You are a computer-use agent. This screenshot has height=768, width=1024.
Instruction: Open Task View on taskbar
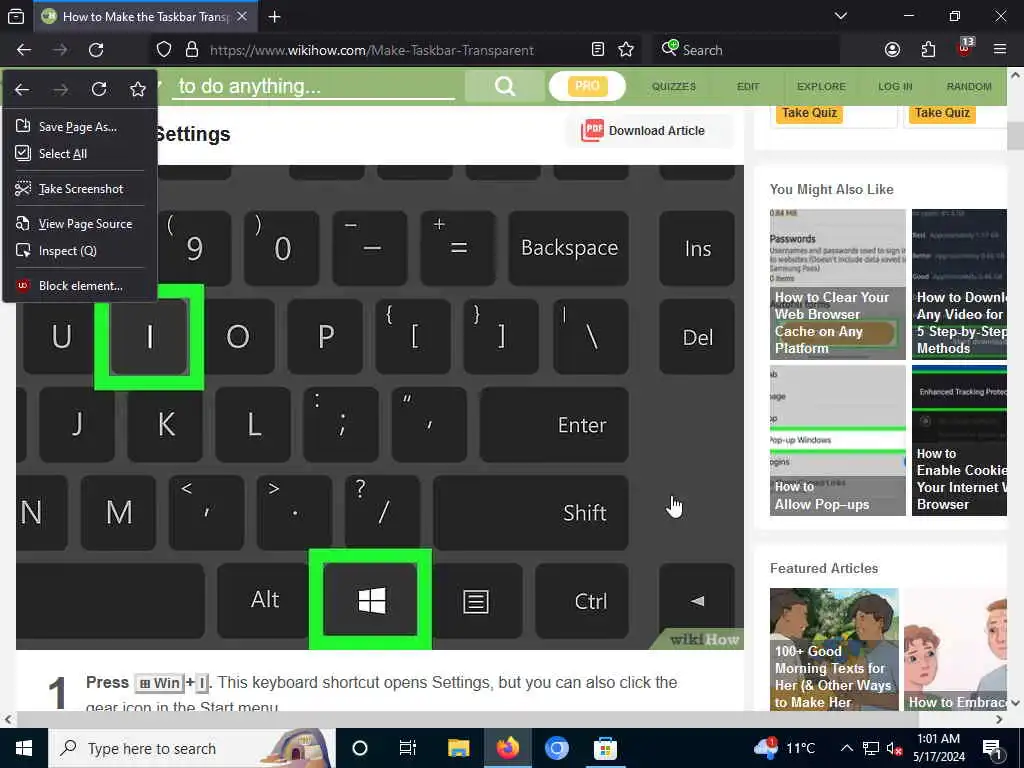pyautogui.click(x=408, y=748)
